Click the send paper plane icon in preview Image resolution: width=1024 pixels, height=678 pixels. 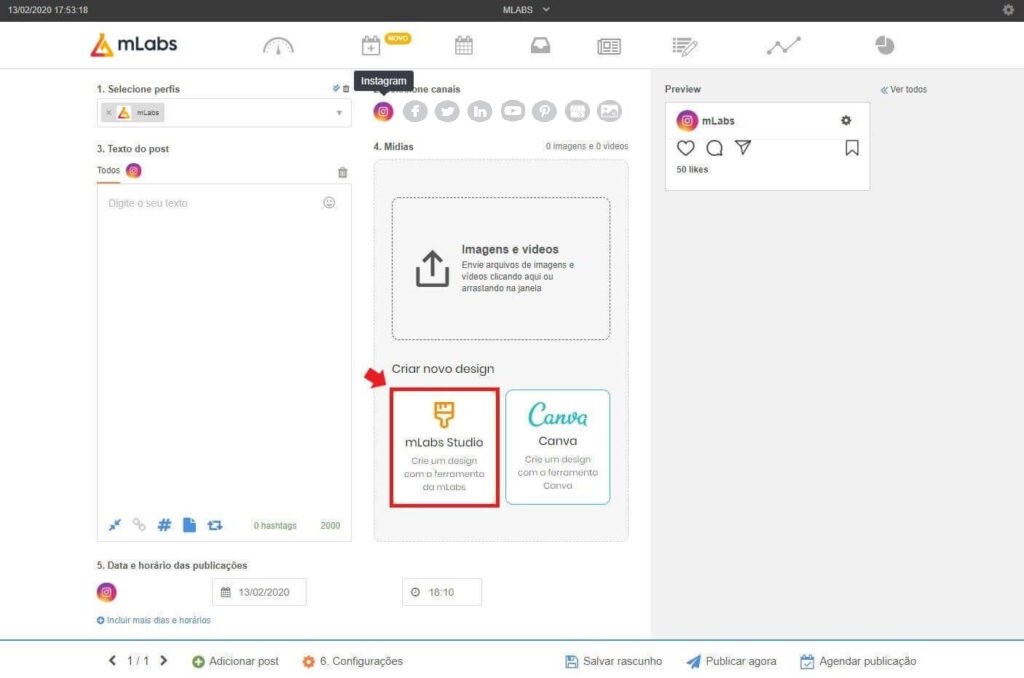[x=743, y=148]
